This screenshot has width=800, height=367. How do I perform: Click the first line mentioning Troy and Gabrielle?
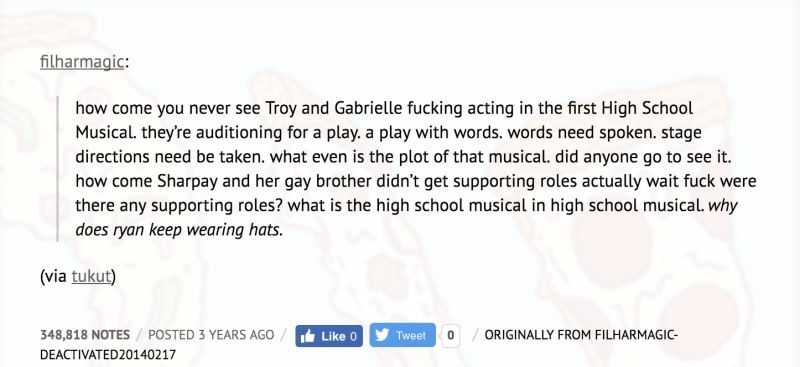click(384, 108)
